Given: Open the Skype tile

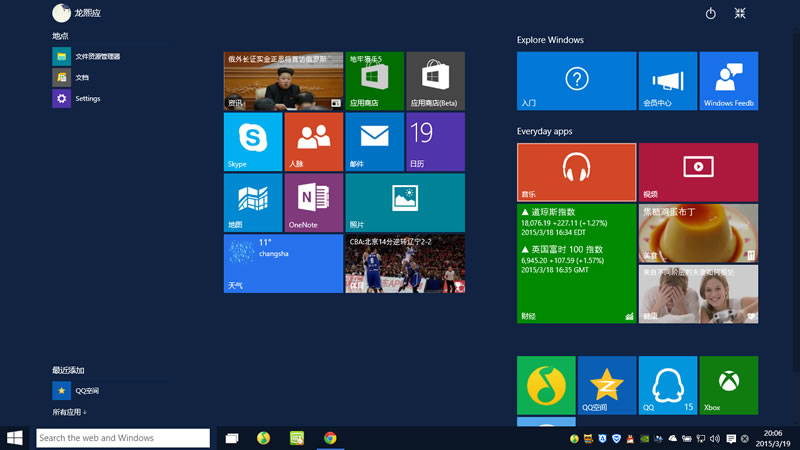Looking at the screenshot, I should pyautogui.click(x=253, y=142).
